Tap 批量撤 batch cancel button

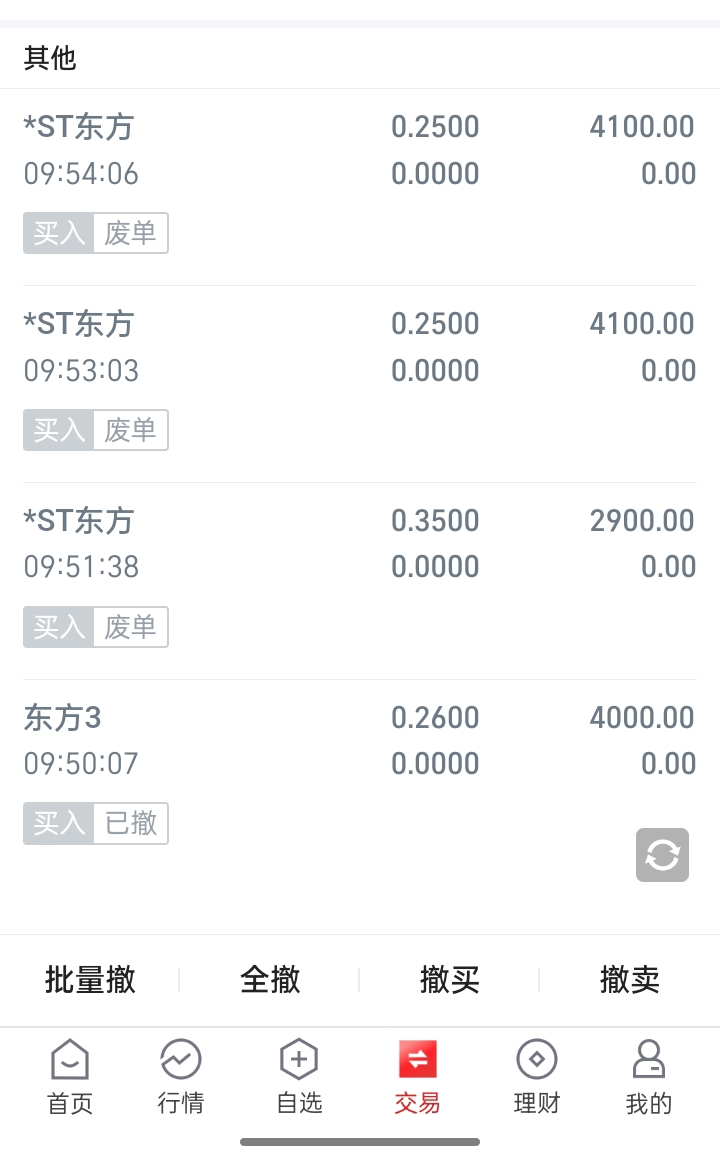(x=90, y=979)
